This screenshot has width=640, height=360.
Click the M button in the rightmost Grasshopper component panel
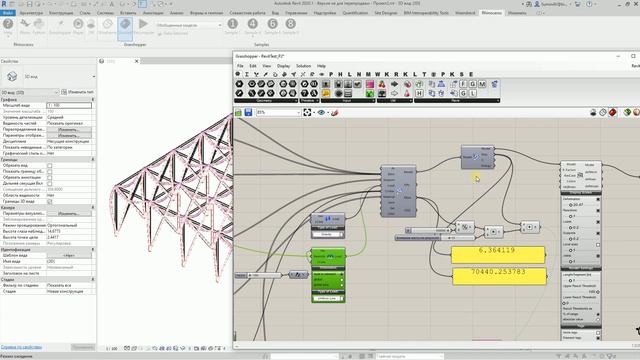tap(482, 84)
